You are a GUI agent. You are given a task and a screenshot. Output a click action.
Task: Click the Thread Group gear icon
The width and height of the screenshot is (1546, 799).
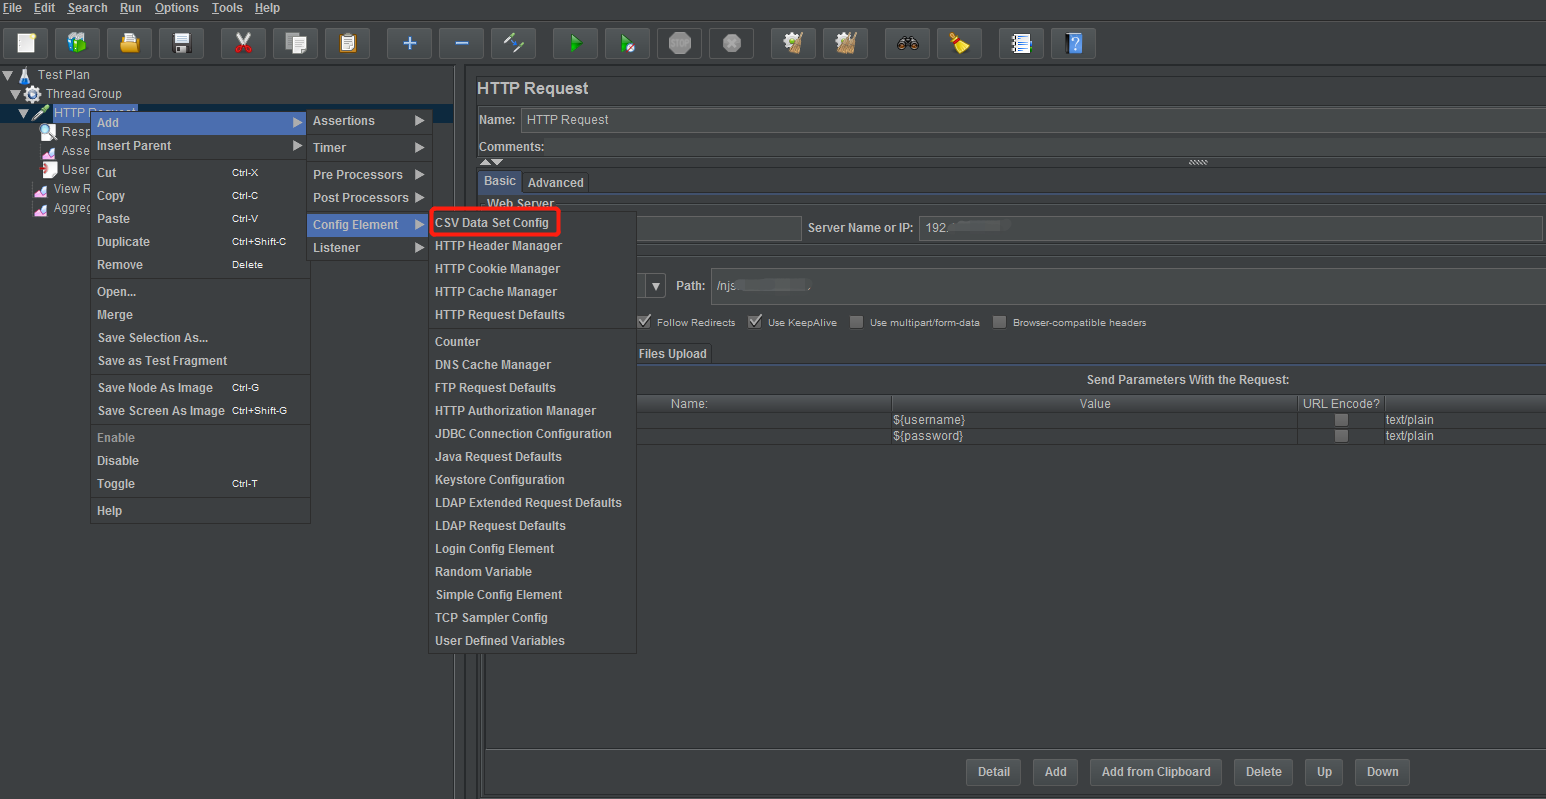33,94
